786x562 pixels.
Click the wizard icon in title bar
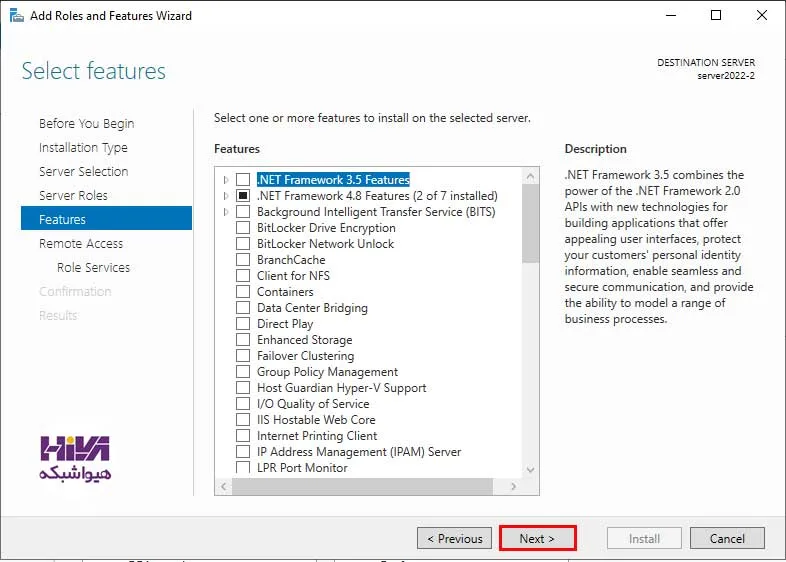16,16
